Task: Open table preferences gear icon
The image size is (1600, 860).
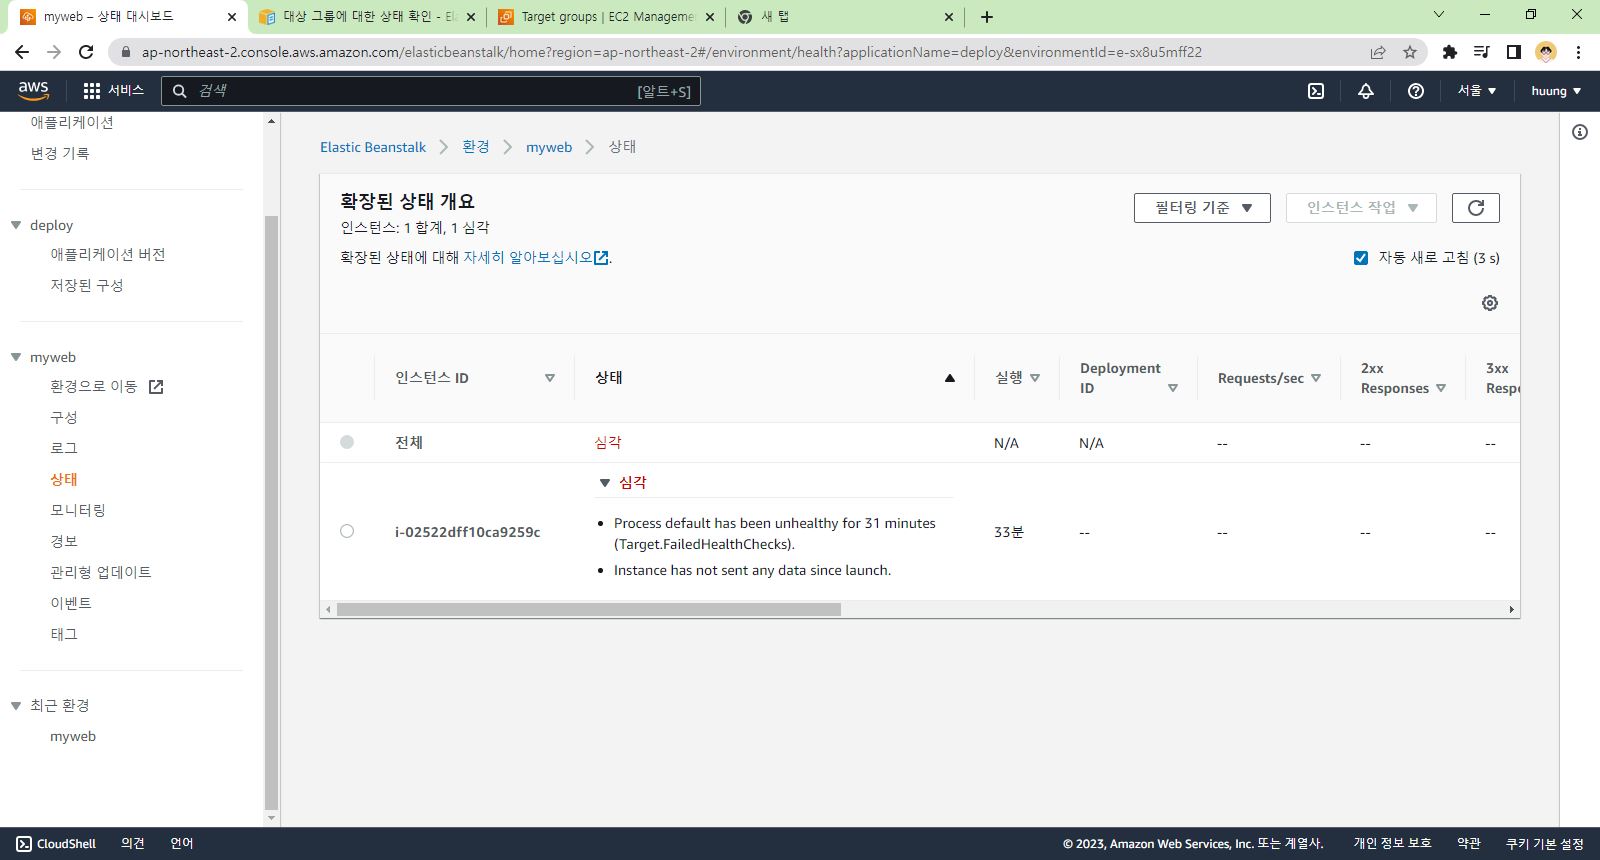Action: click(x=1490, y=303)
